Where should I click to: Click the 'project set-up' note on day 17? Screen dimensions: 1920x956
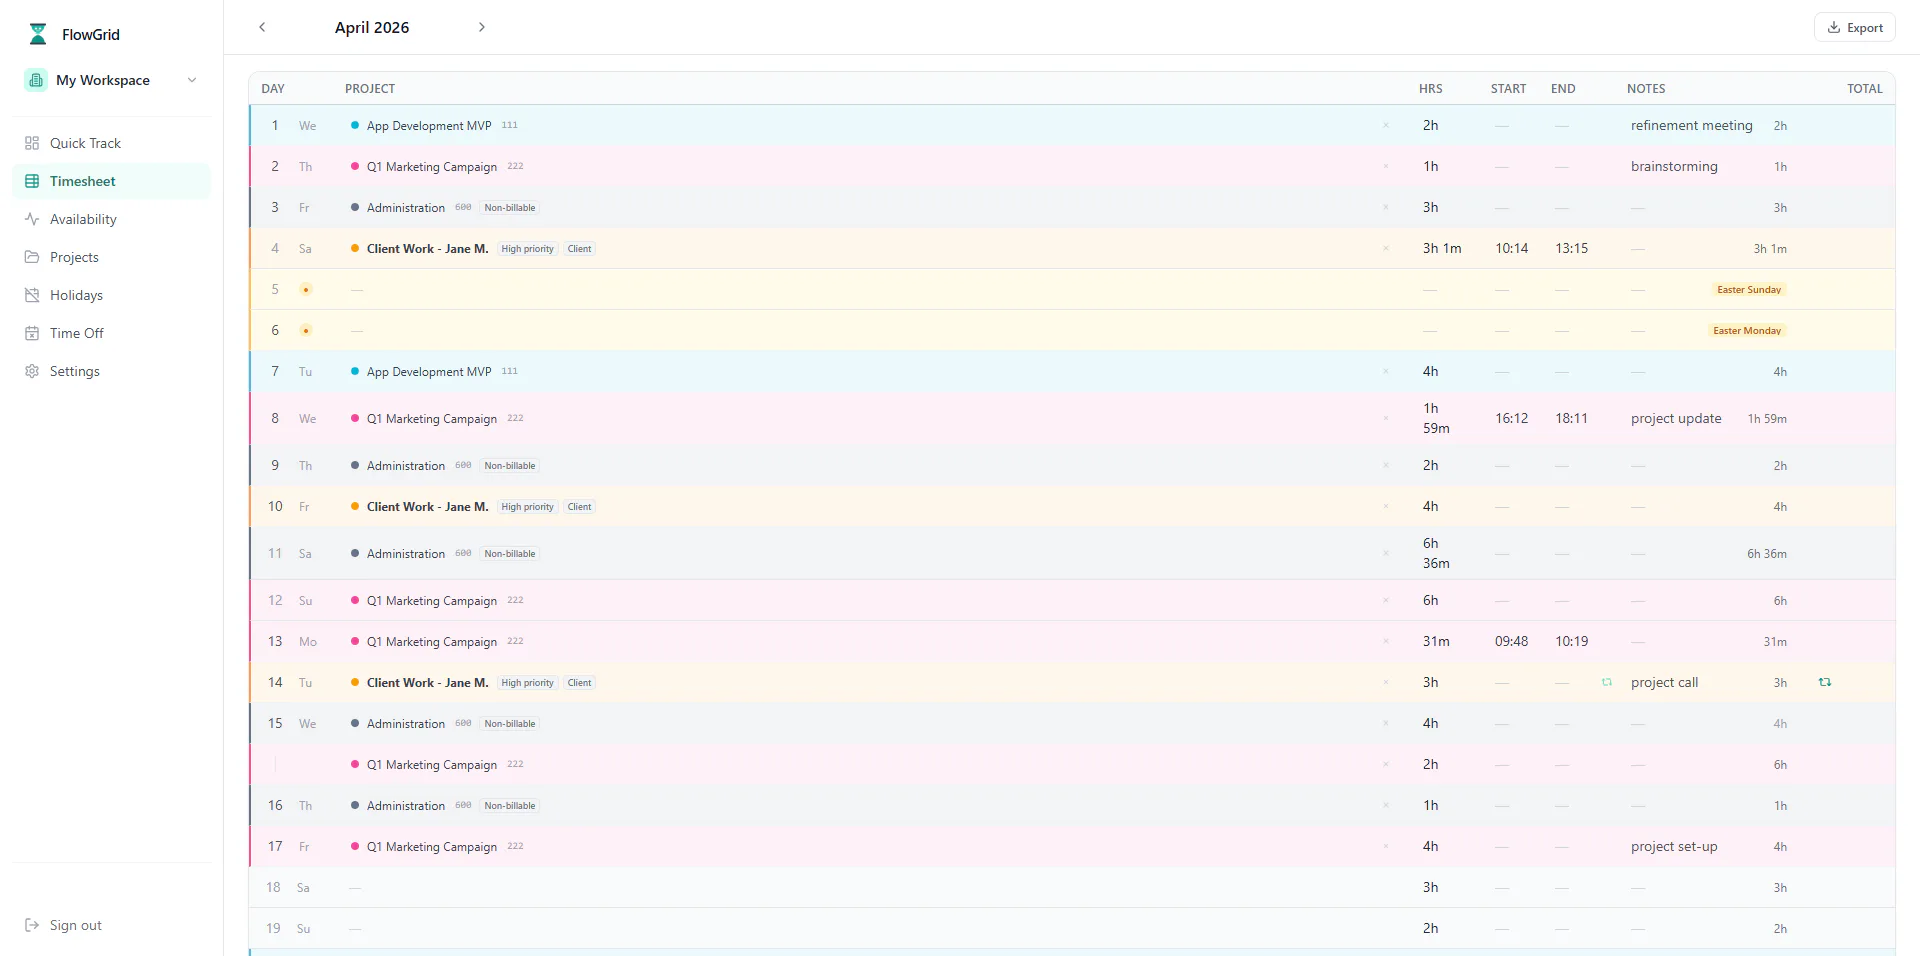tap(1674, 846)
